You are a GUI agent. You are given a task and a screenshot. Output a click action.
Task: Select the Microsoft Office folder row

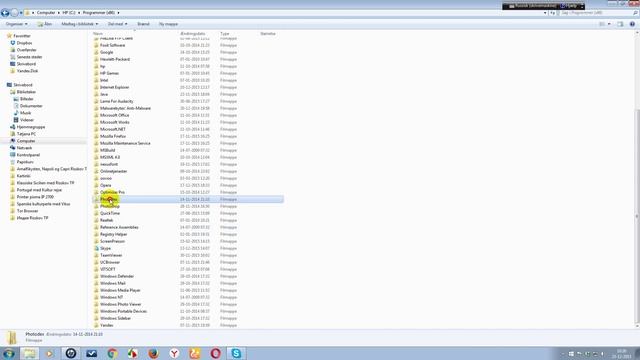[188, 115]
